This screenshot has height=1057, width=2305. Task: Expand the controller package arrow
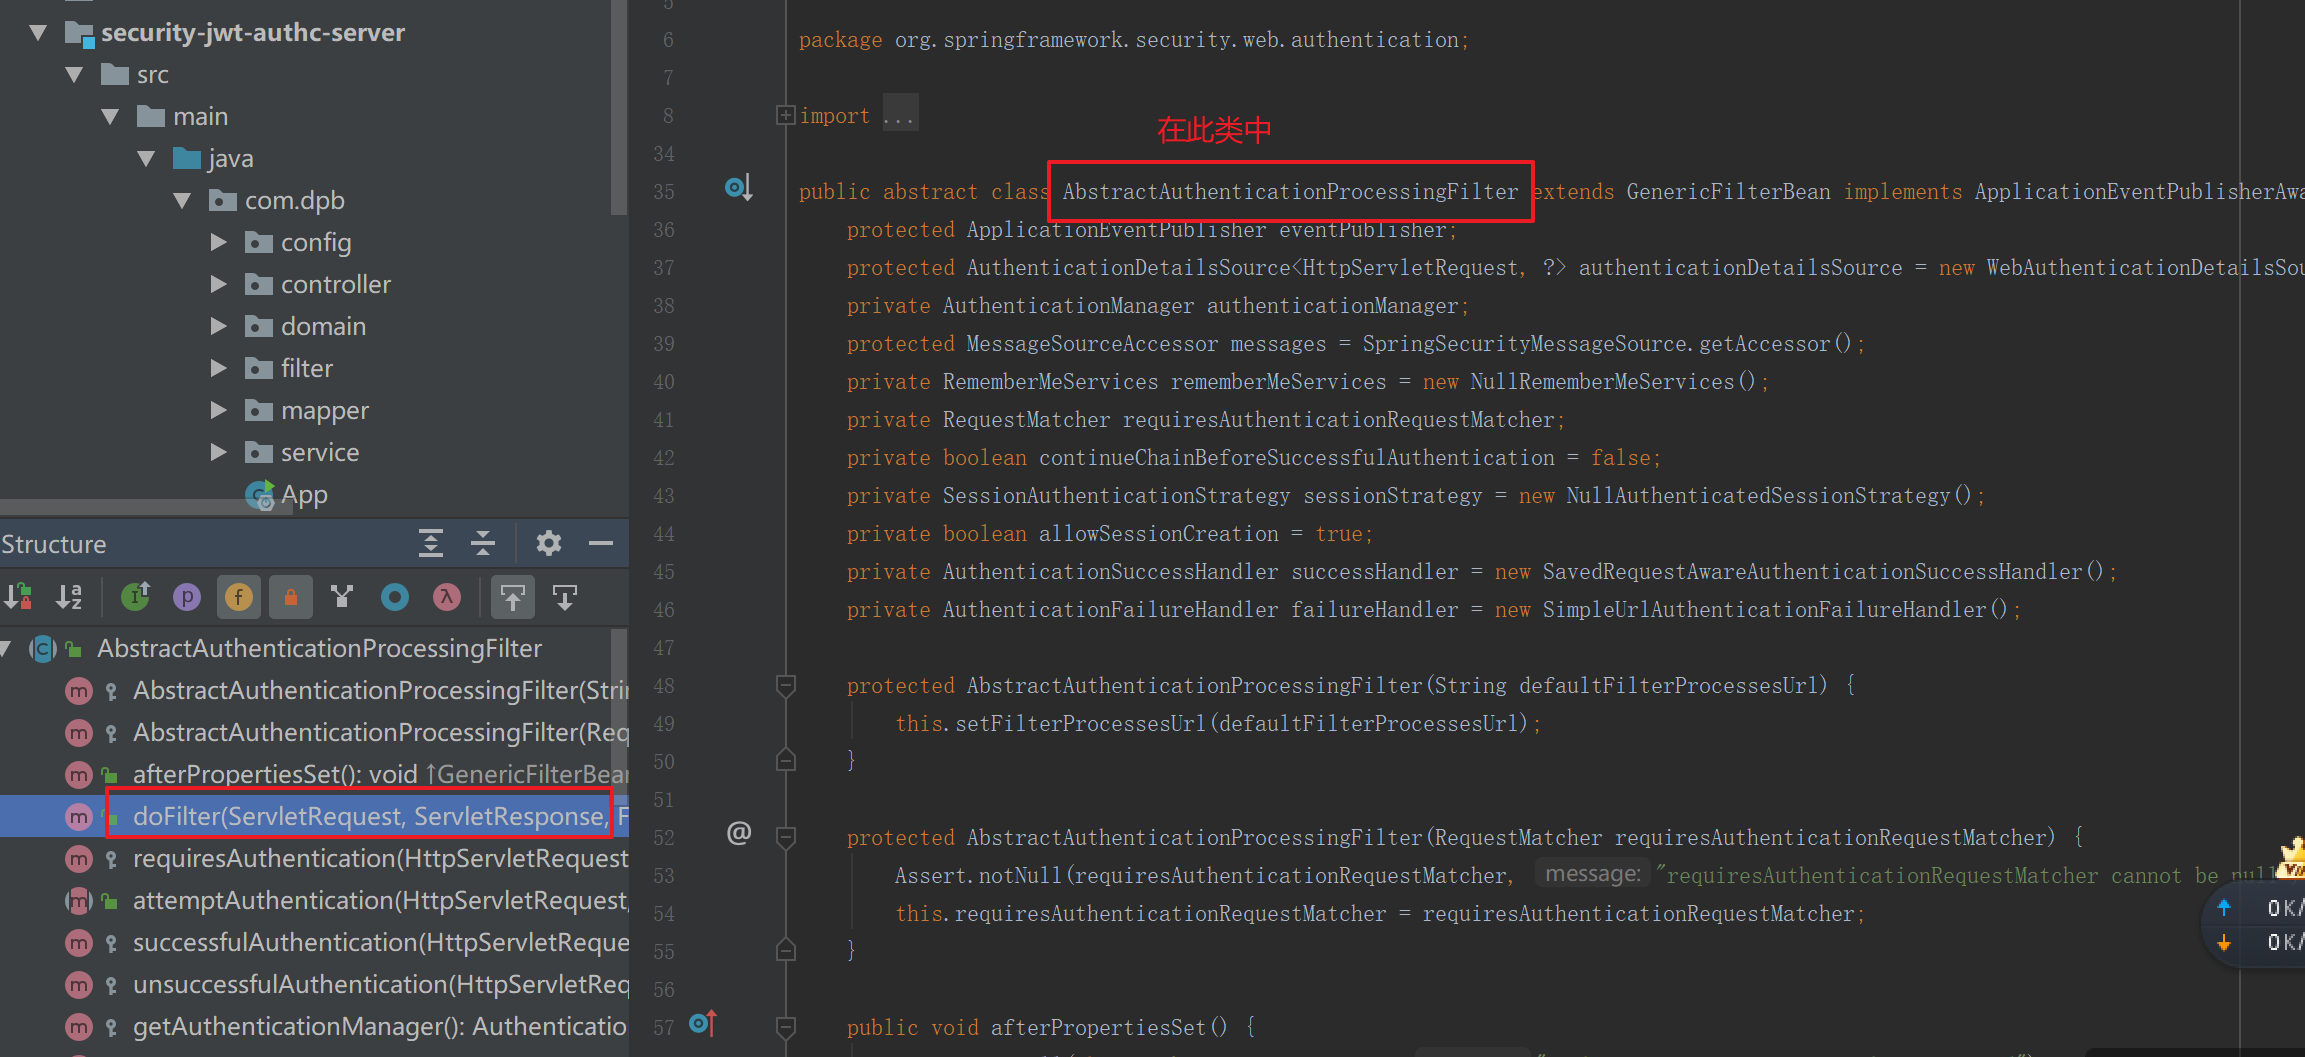(219, 284)
